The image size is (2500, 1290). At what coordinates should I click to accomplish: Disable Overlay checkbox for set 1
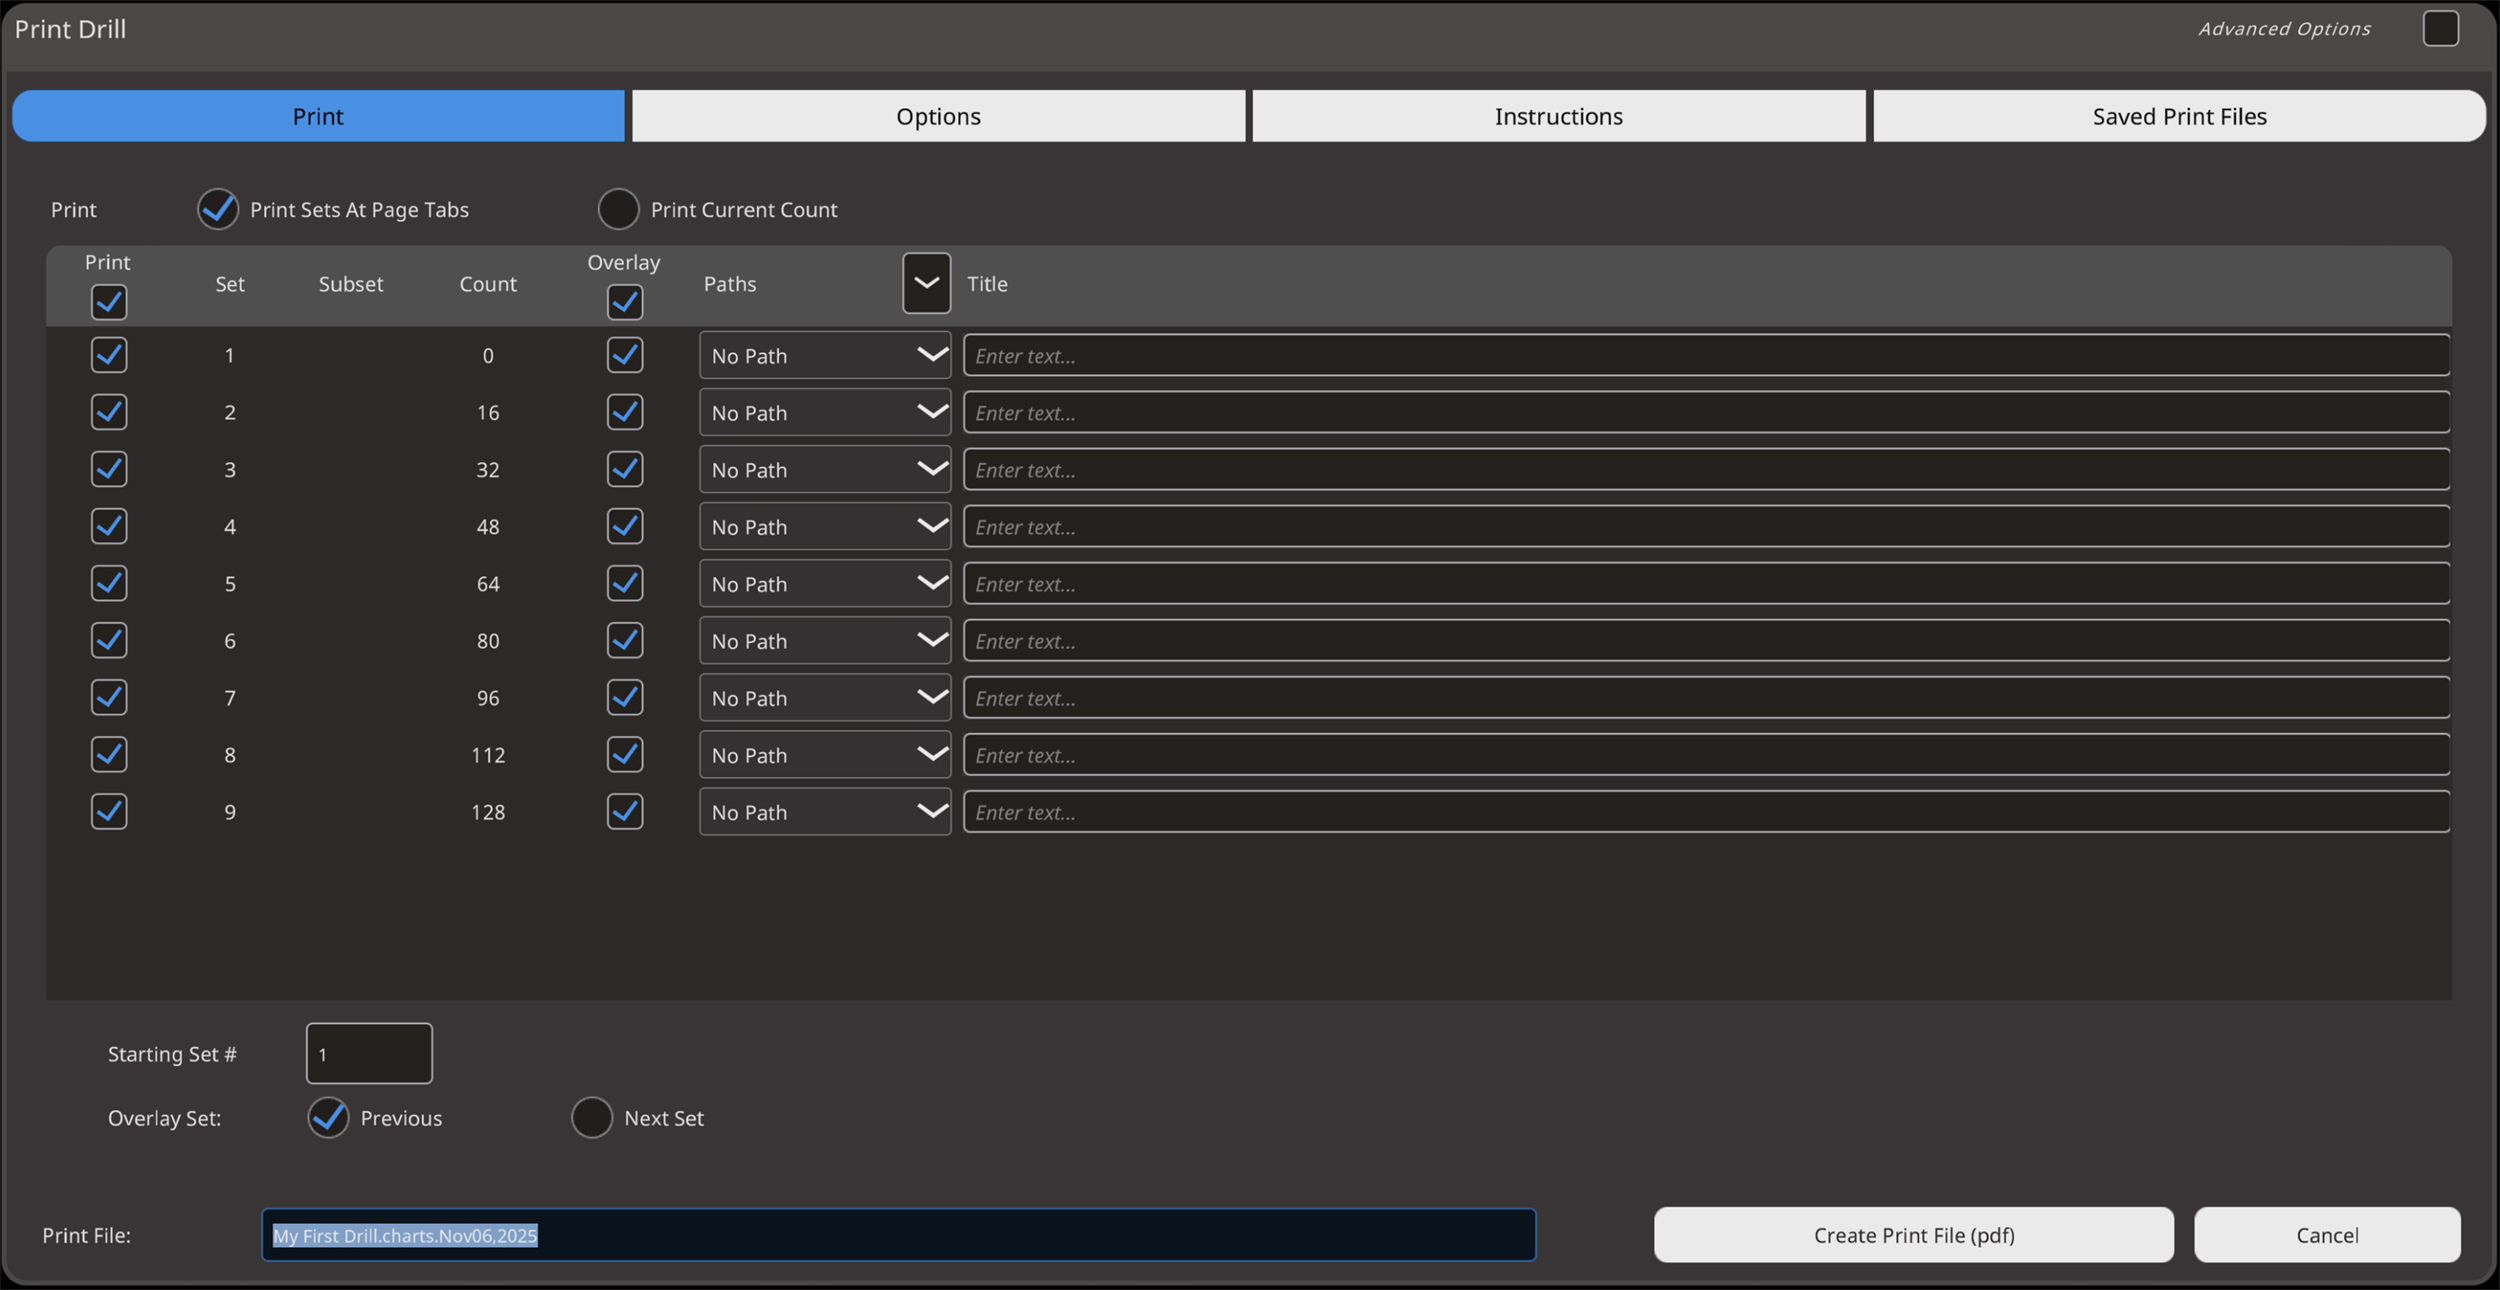click(x=625, y=355)
